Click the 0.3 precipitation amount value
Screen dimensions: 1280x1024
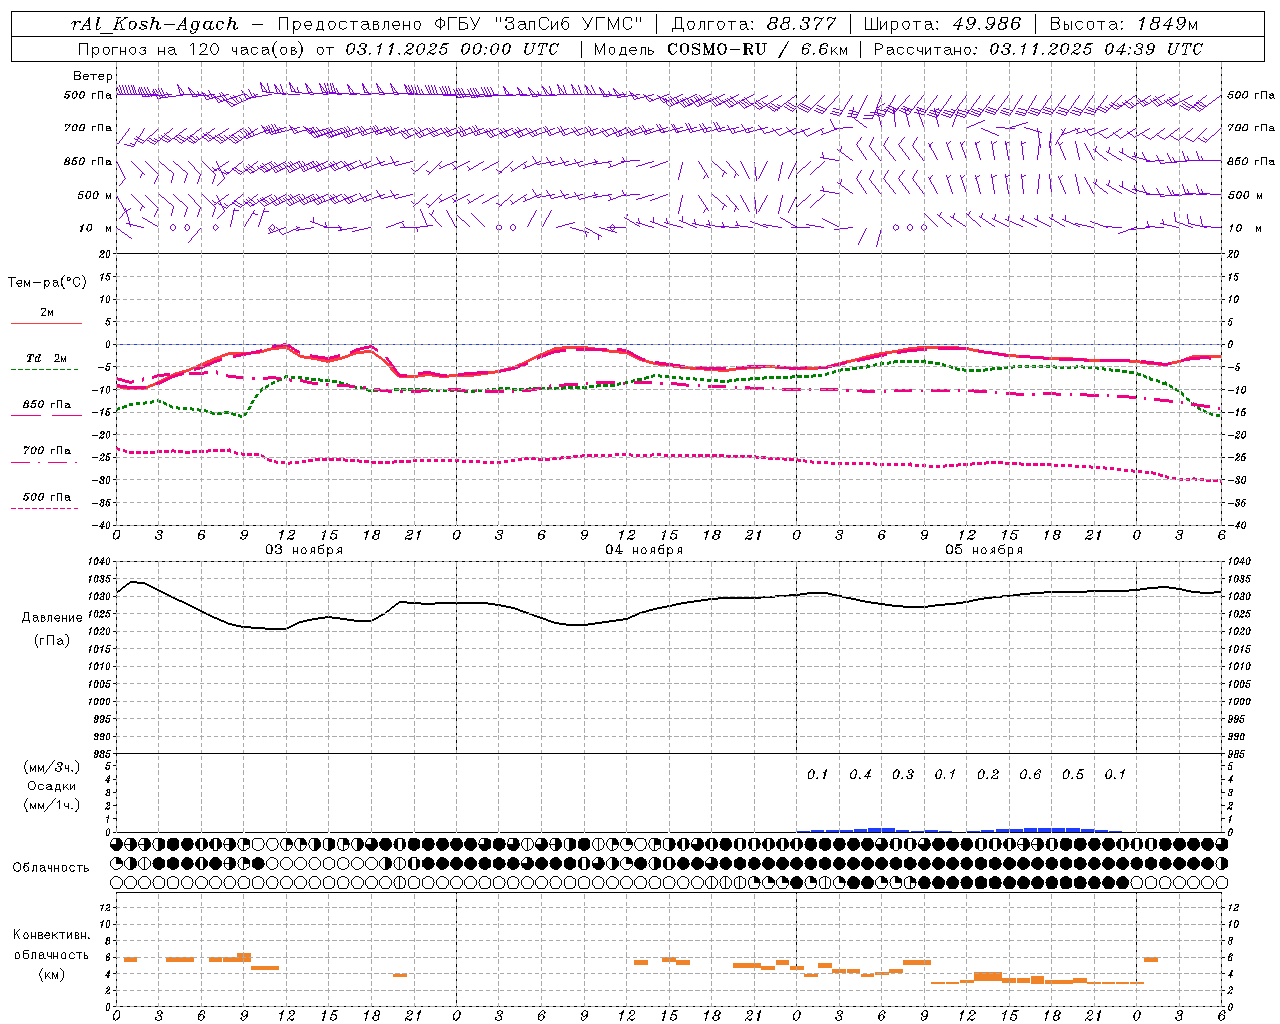tap(903, 775)
